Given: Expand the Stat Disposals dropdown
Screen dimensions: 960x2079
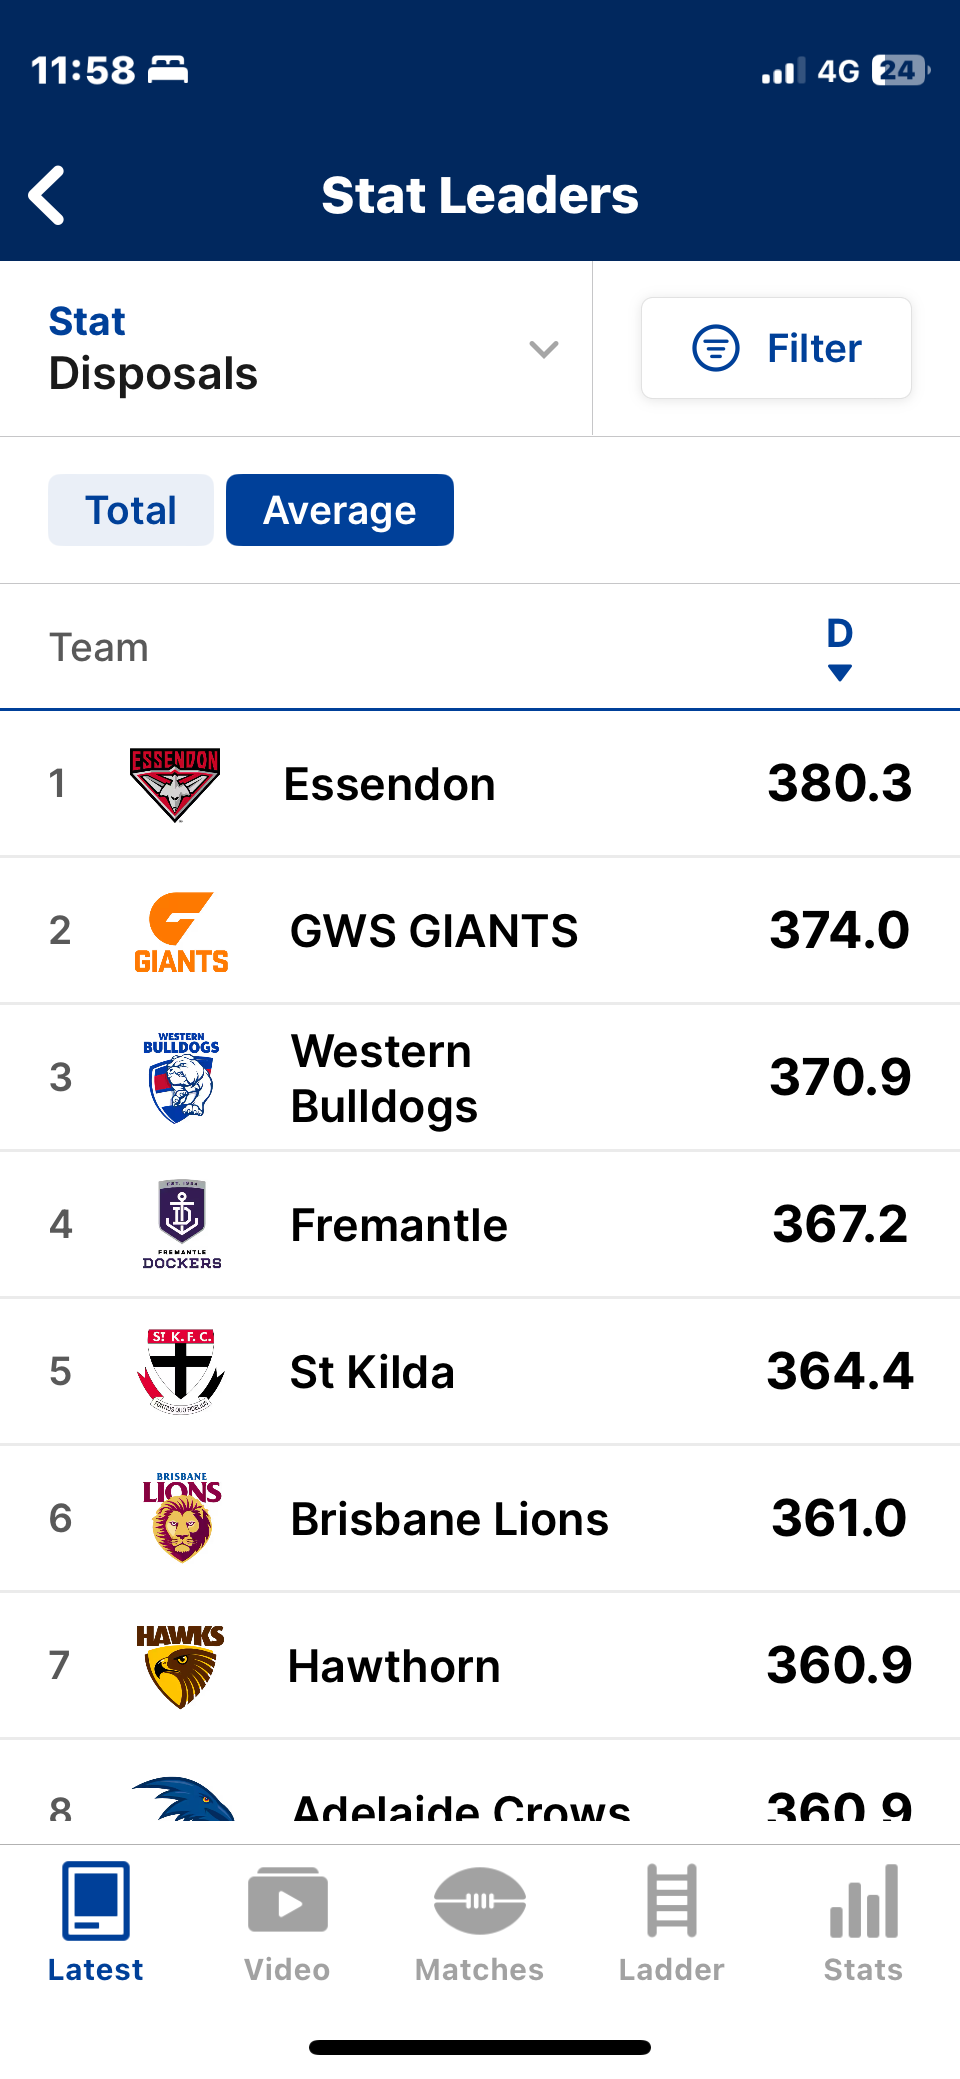Looking at the screenshot, I should click(x=296, y=349).
